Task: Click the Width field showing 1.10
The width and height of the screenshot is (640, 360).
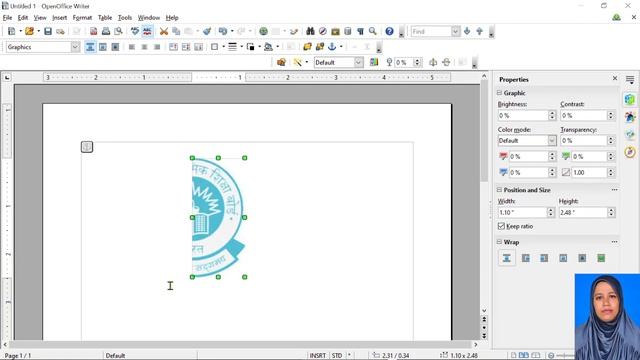Action: click(x=522, y=213)
